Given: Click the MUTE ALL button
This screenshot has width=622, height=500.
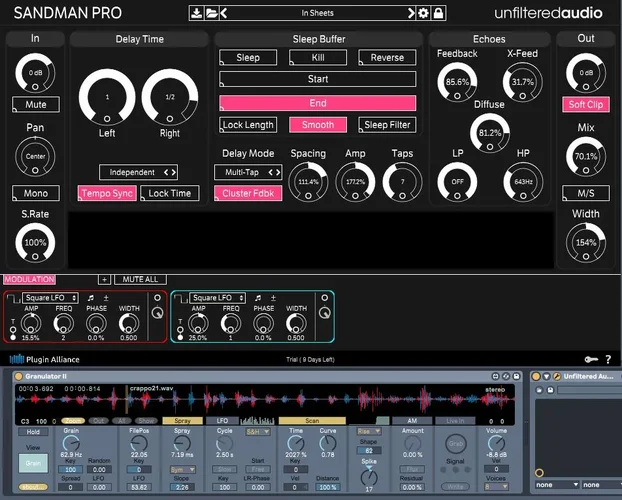Looking at the screenshot, I should click(x=138, y=280).
